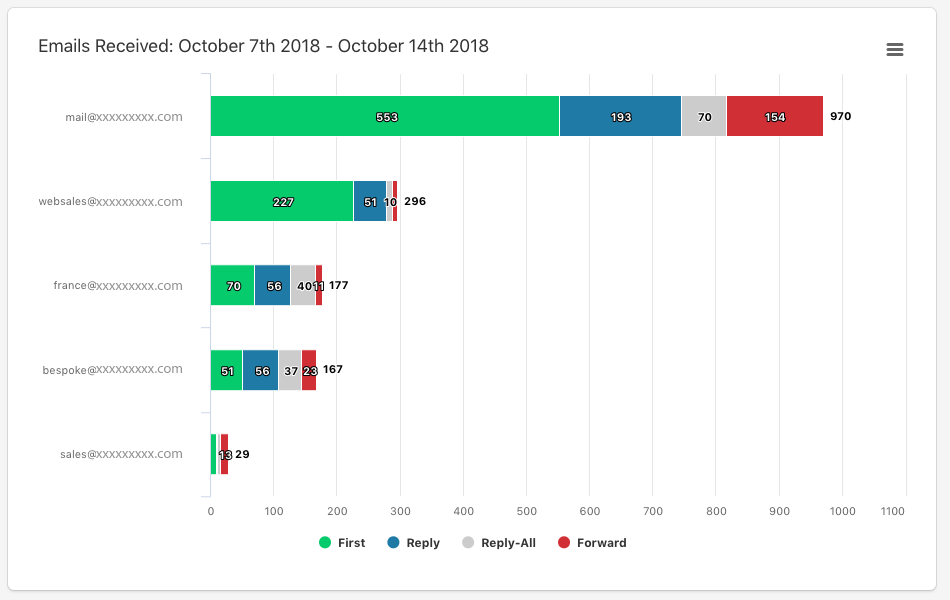Image resolution: width=950 pixels, height=600 pixels.
Task: Click the blue Reply legend dot
Action: click(x=394, y=543)
